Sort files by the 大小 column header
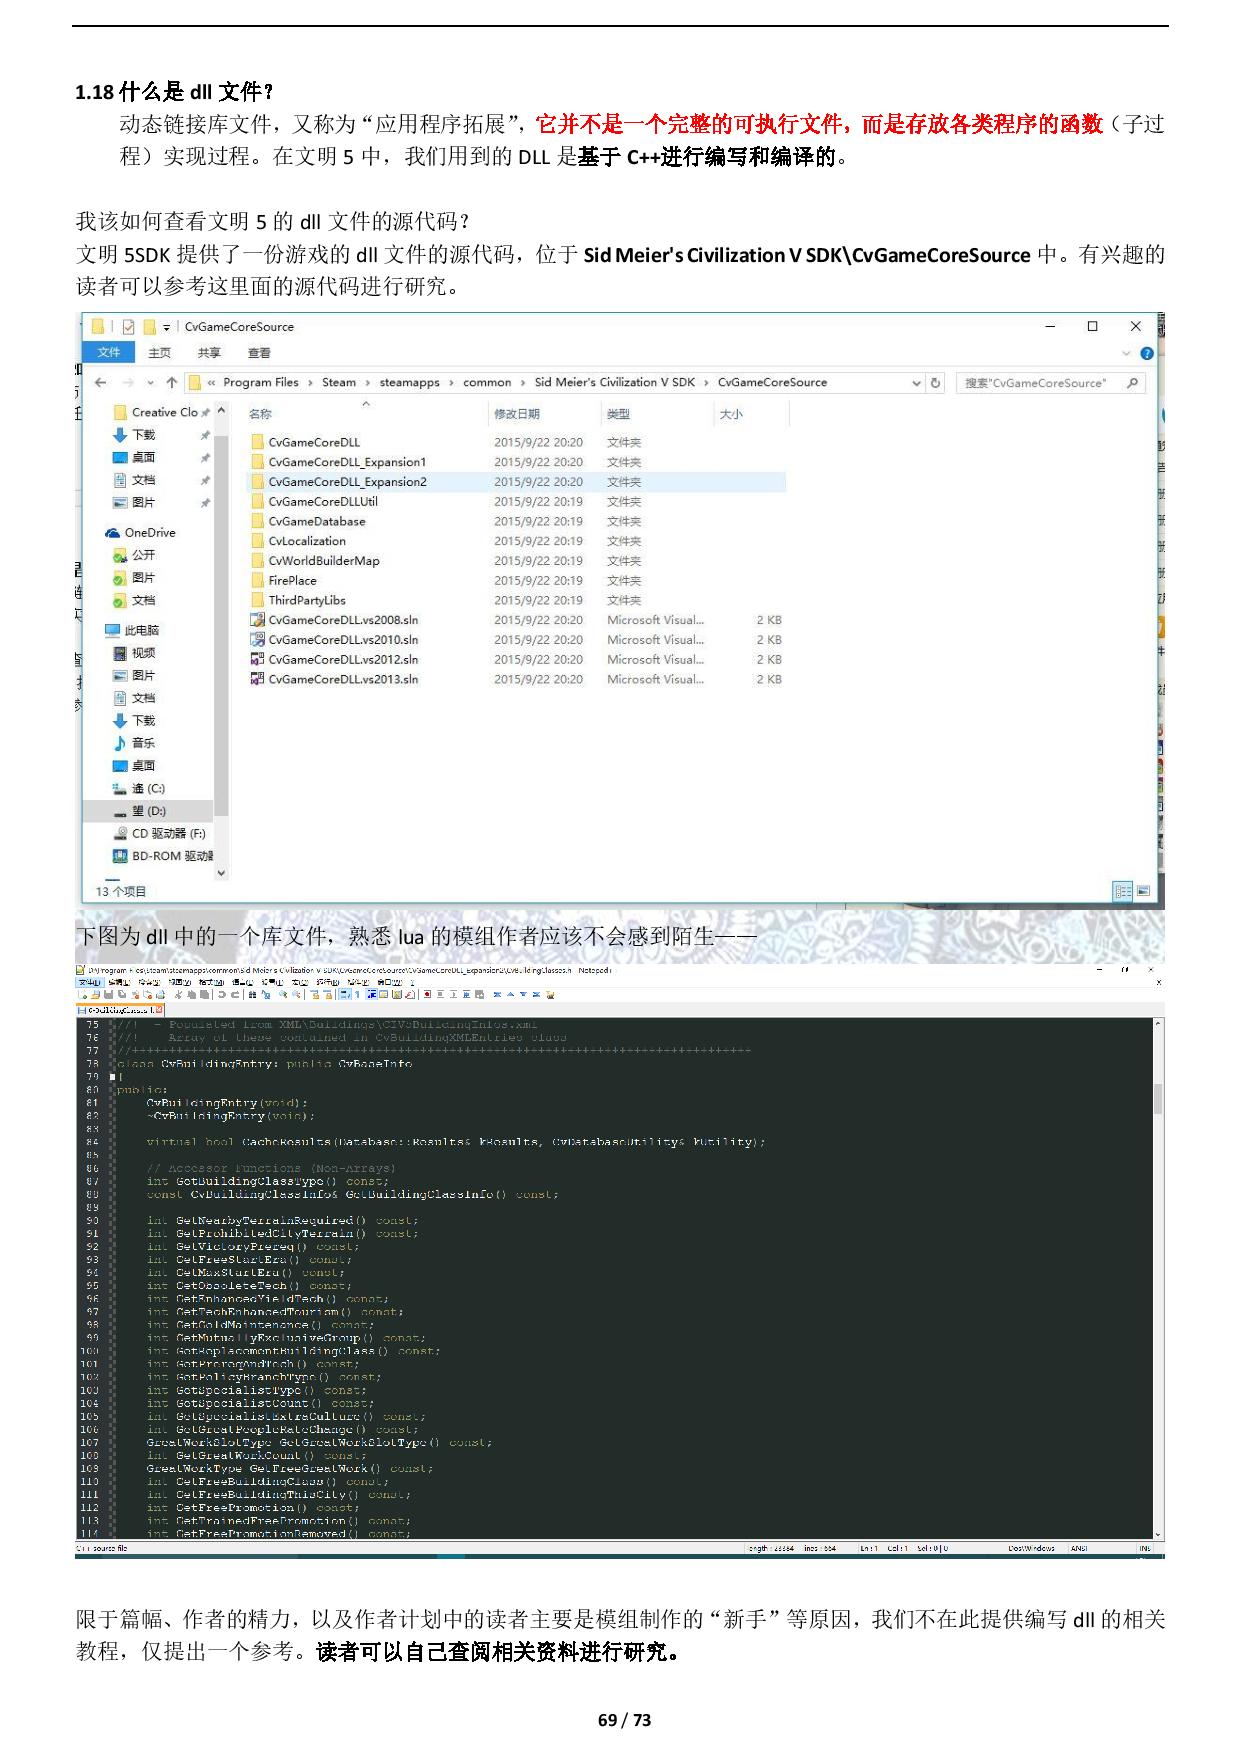 (x=731, y=414)
